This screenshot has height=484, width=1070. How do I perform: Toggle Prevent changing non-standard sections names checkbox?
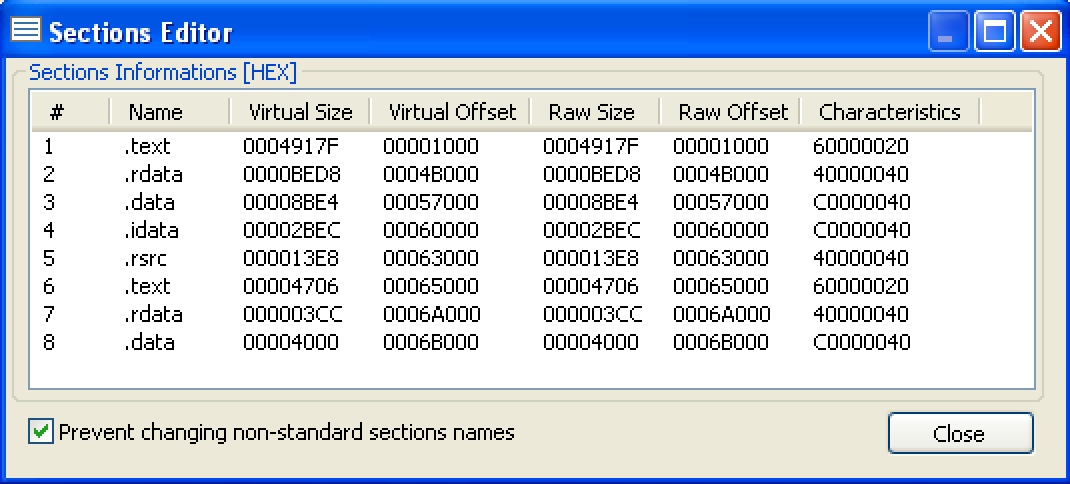click(41, 432)
